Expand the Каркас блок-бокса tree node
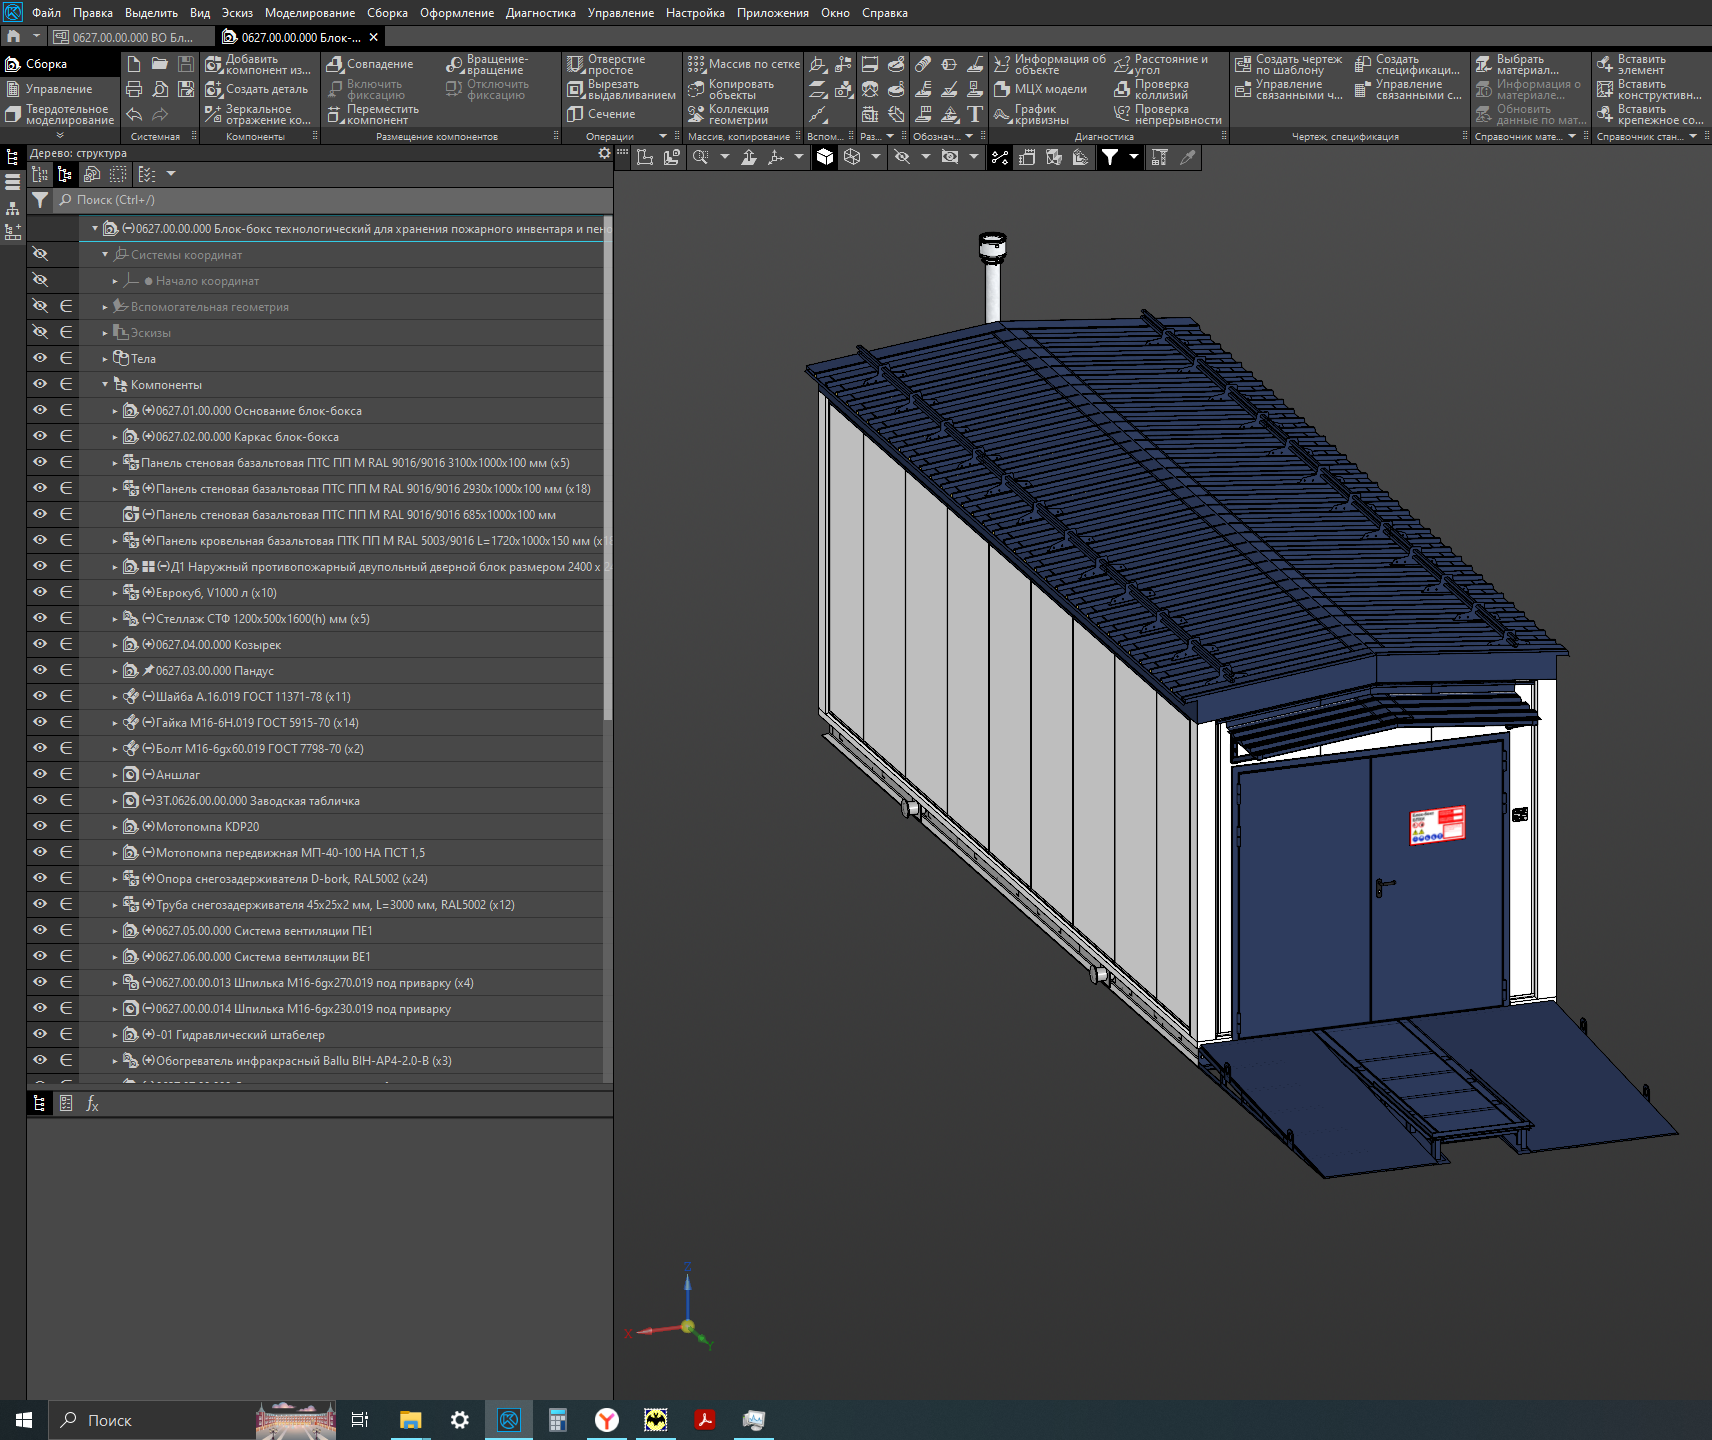Image resolution: width=1712 pixels, height=1440 pixels. click(115, 437)
